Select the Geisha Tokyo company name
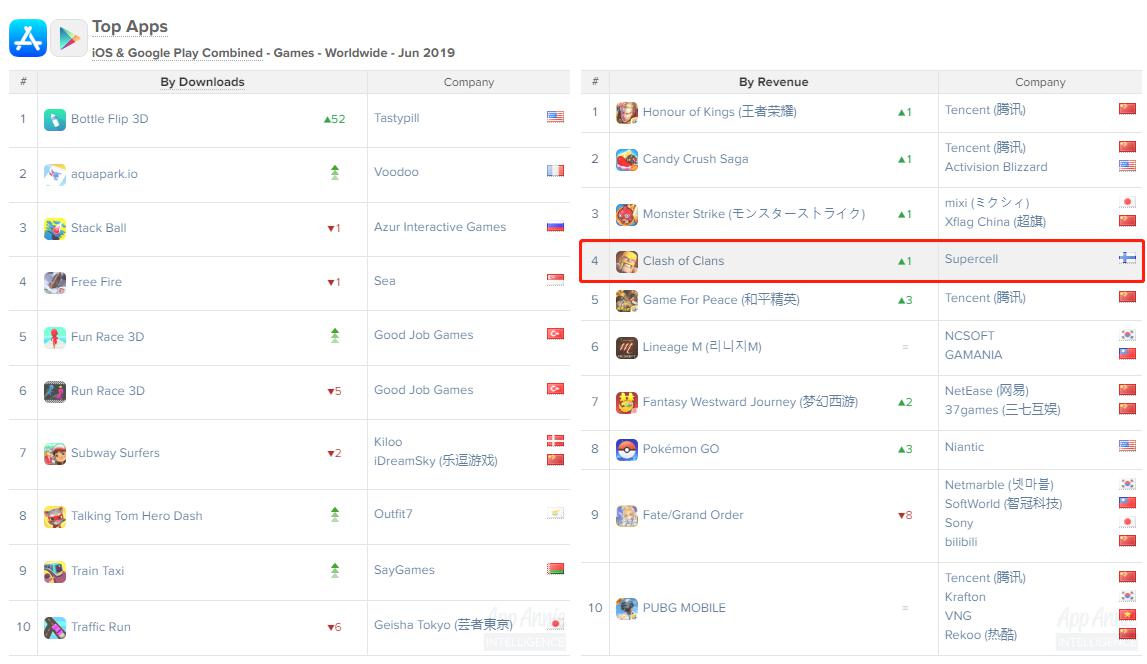 (443, 625)
